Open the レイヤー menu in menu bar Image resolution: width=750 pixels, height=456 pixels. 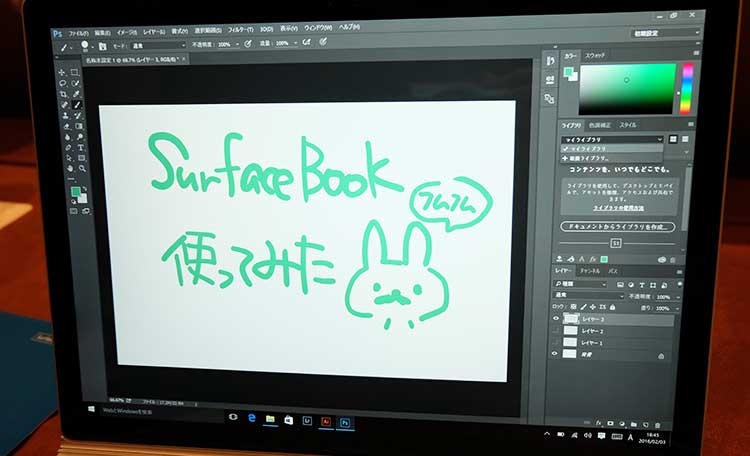[x=154, y=32]
